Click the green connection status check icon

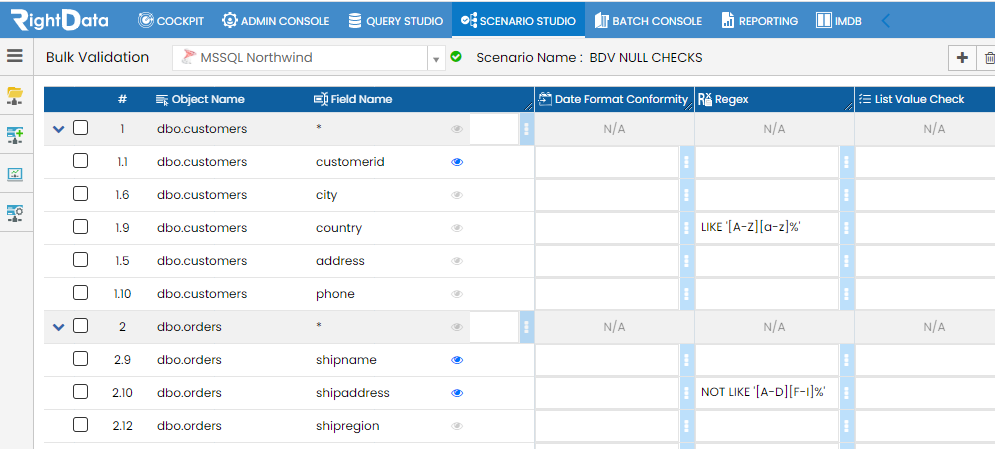[x=456, y=57]
